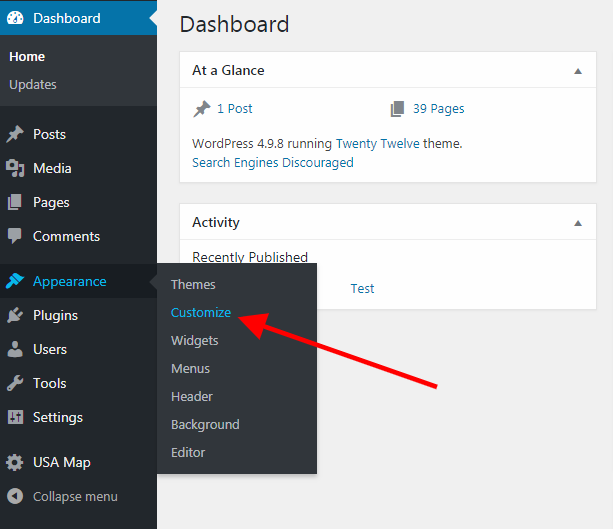
Task: Go to Updates under Dashboard
Action: tap(33, 85)
